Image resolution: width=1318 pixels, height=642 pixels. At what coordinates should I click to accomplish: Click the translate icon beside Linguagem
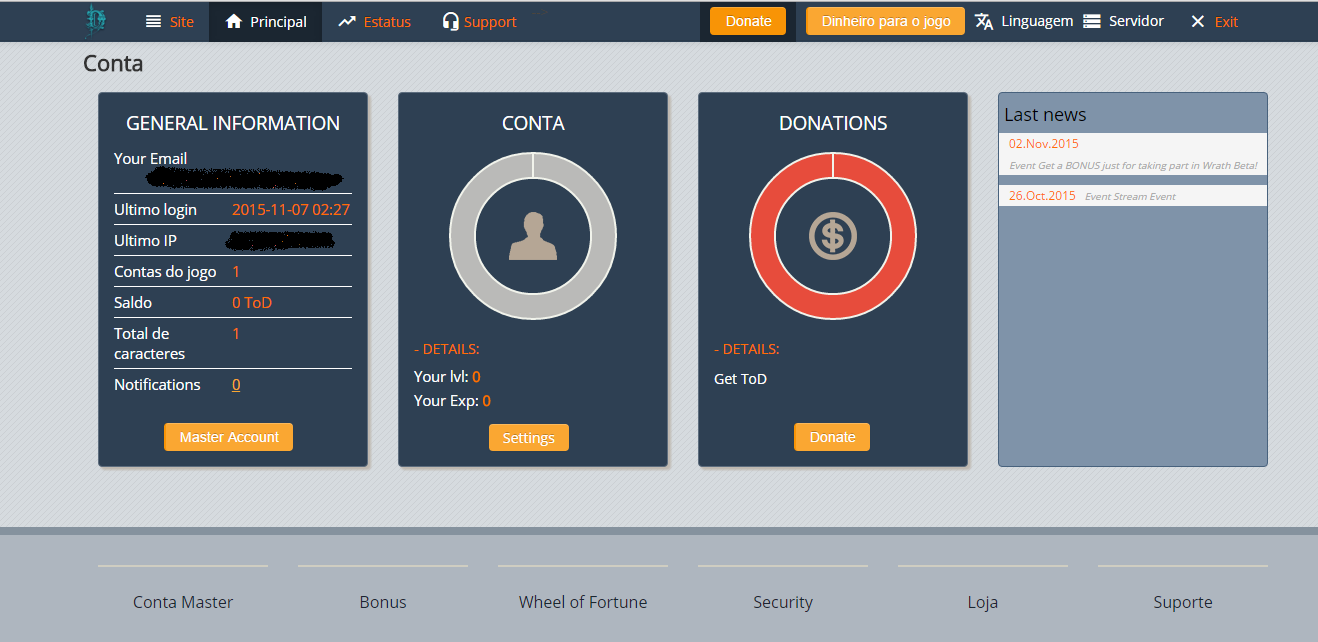(984, 21)
